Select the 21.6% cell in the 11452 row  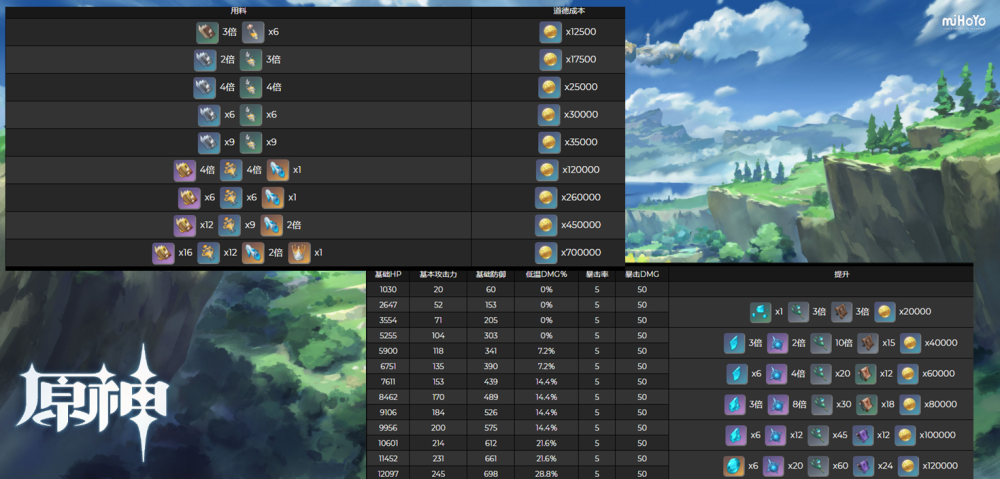pos(547,458)
